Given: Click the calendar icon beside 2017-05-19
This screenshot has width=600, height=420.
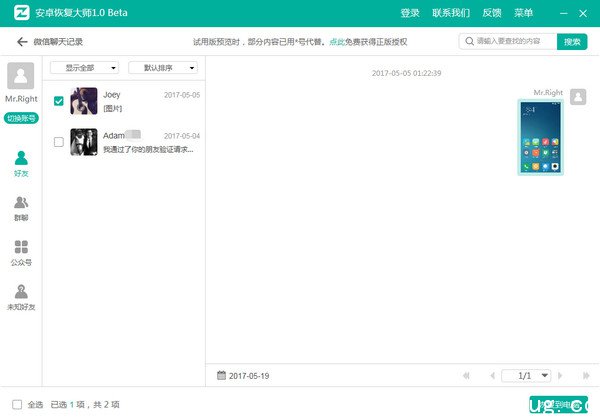Looking at the screenshot, I should tap(221, 375).
